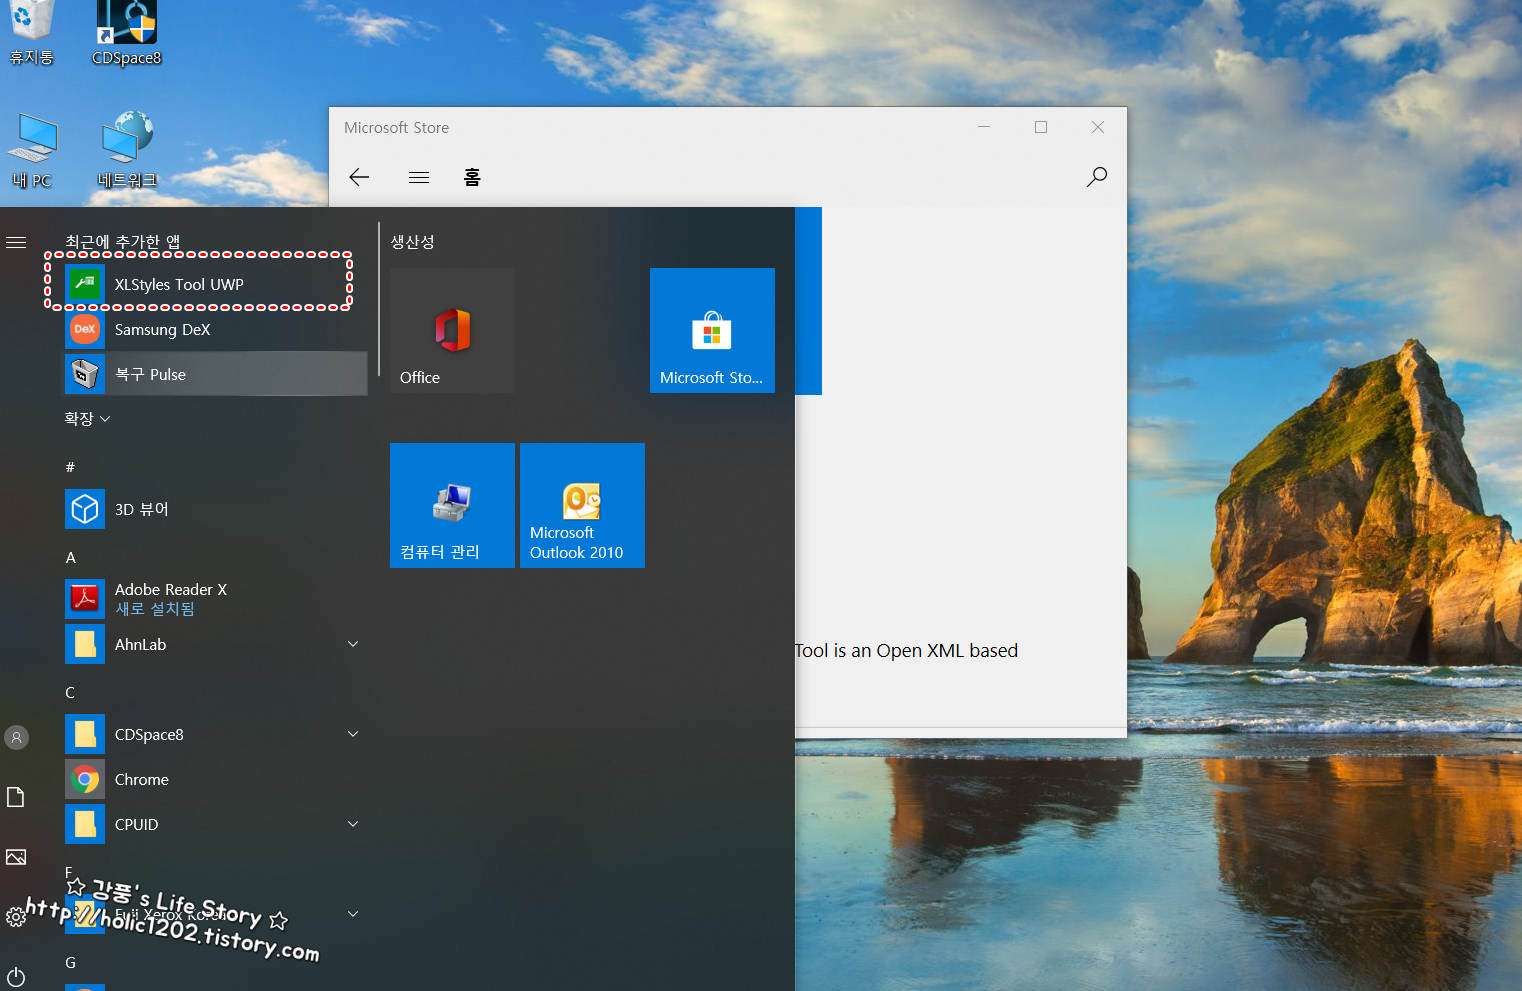Click the Office tile

coord(452,330)
